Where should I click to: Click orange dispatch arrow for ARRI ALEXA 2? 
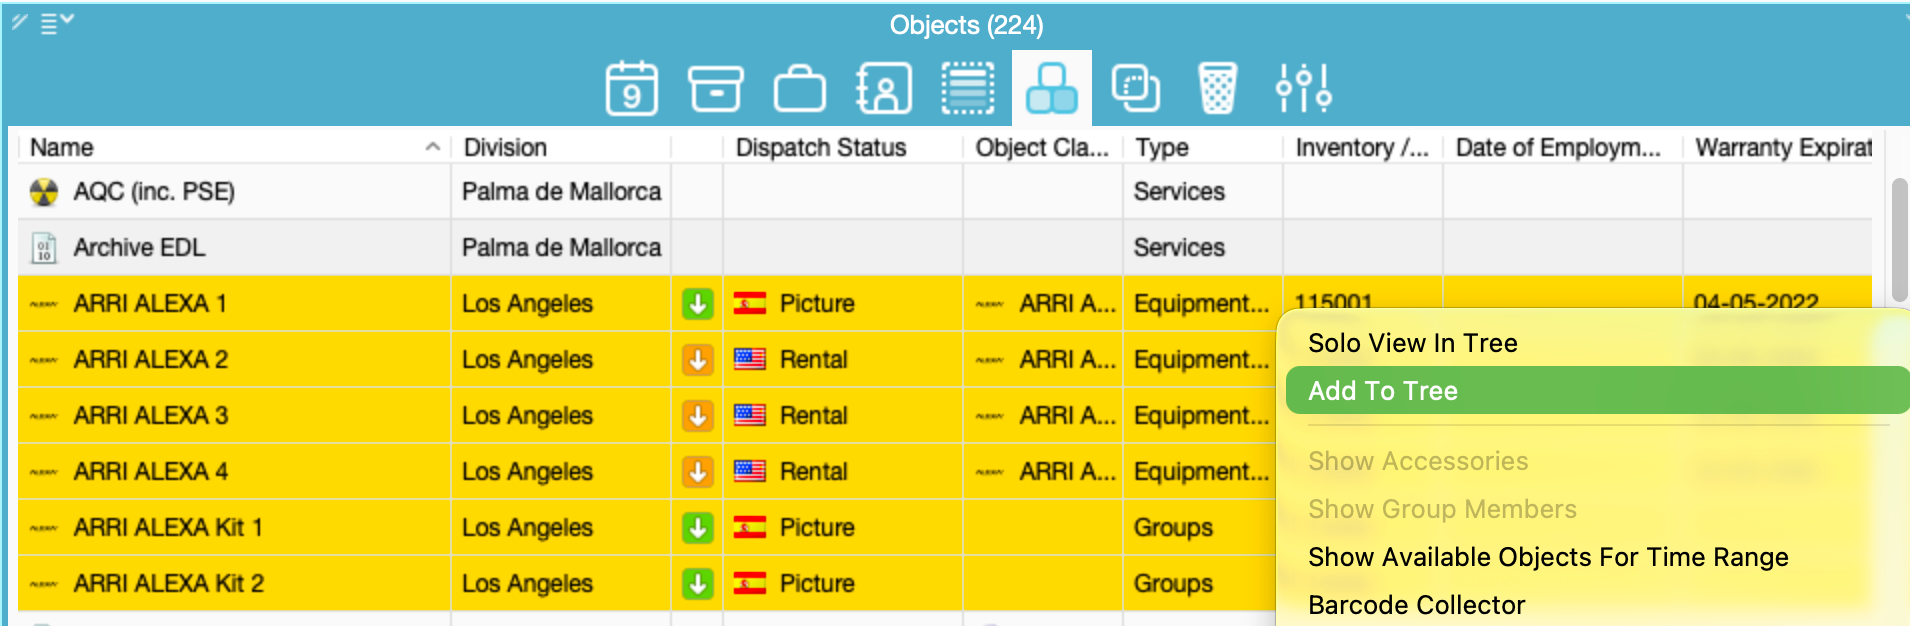[698, 359]
